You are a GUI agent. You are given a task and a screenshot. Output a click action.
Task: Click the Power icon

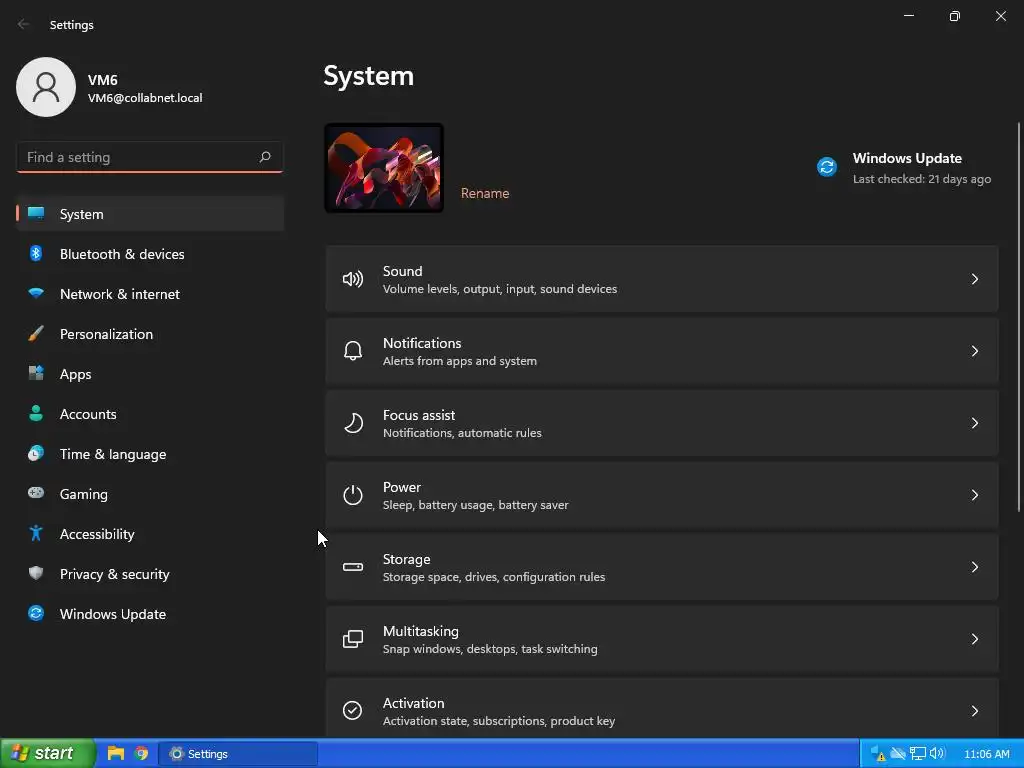(x=353, y=495)
